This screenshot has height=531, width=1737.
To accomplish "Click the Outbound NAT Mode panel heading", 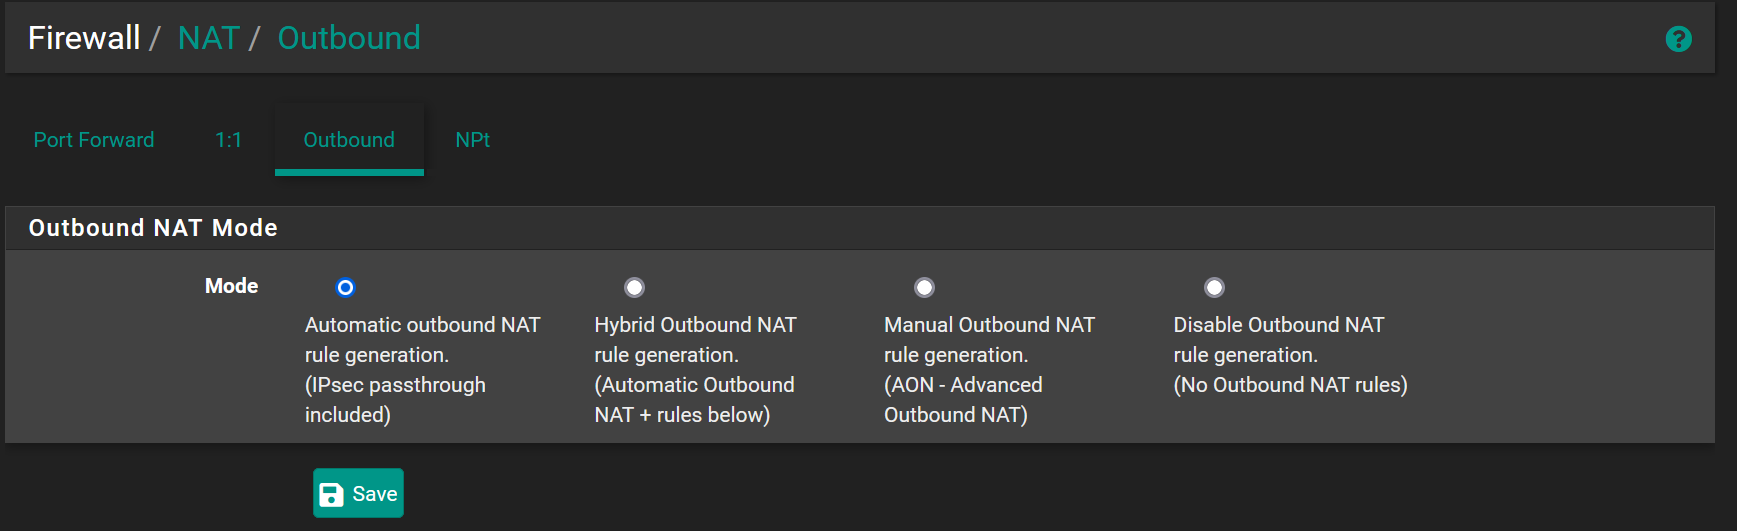I will (153, 228).
